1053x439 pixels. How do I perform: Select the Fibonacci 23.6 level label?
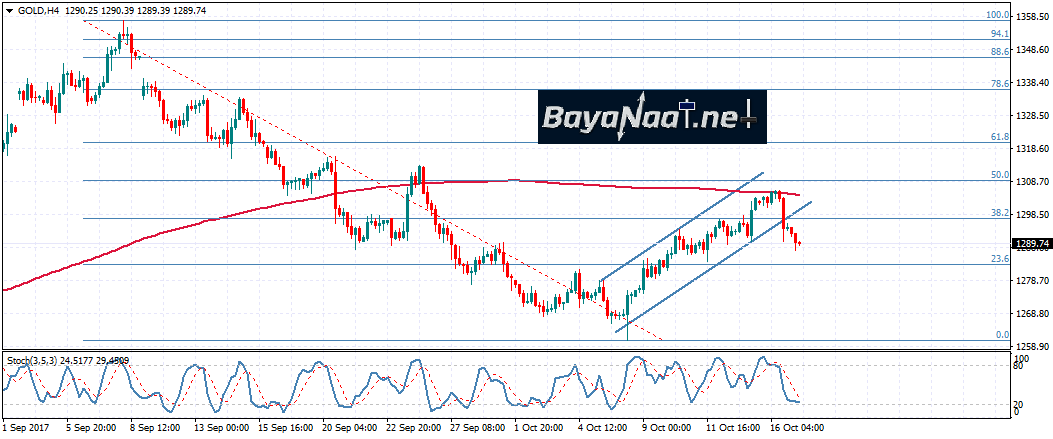[999, 259]
